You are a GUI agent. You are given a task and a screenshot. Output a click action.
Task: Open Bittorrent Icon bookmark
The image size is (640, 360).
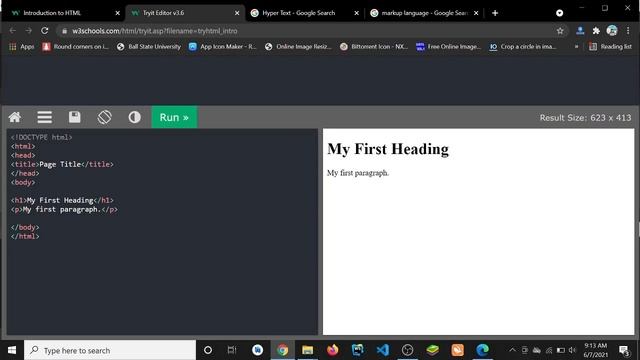click(x=374, y=47)
